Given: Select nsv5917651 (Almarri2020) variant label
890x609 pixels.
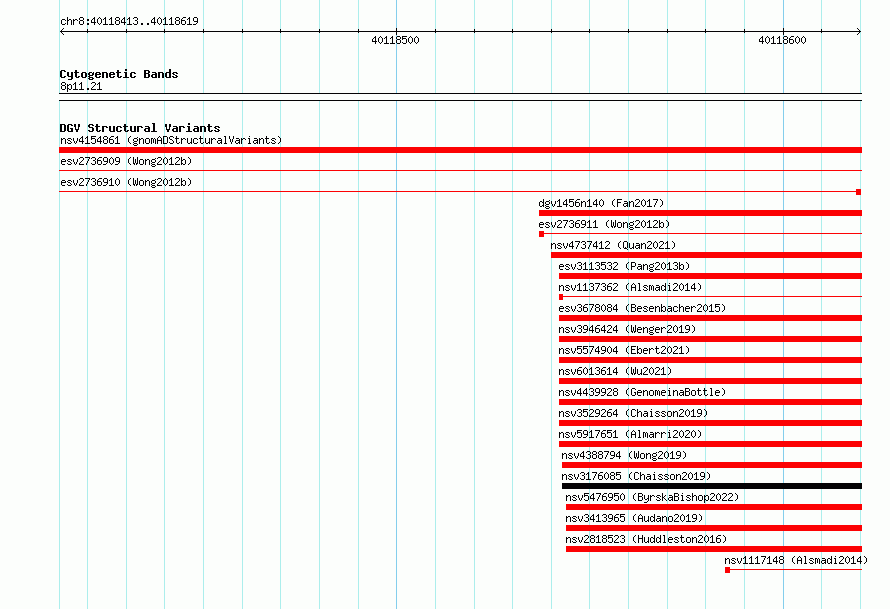Looking at the screenshot, I should click(630, 434).
